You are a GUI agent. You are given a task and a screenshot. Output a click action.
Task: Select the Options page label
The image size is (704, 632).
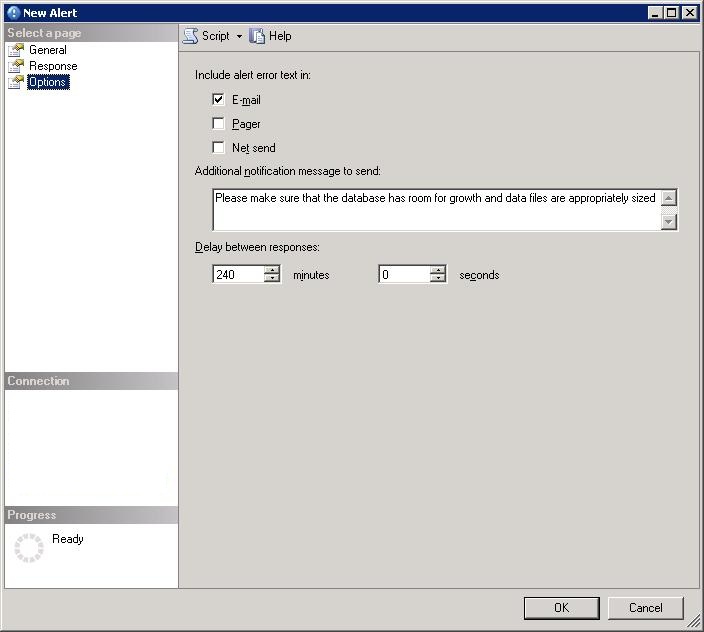click(48, 82)
